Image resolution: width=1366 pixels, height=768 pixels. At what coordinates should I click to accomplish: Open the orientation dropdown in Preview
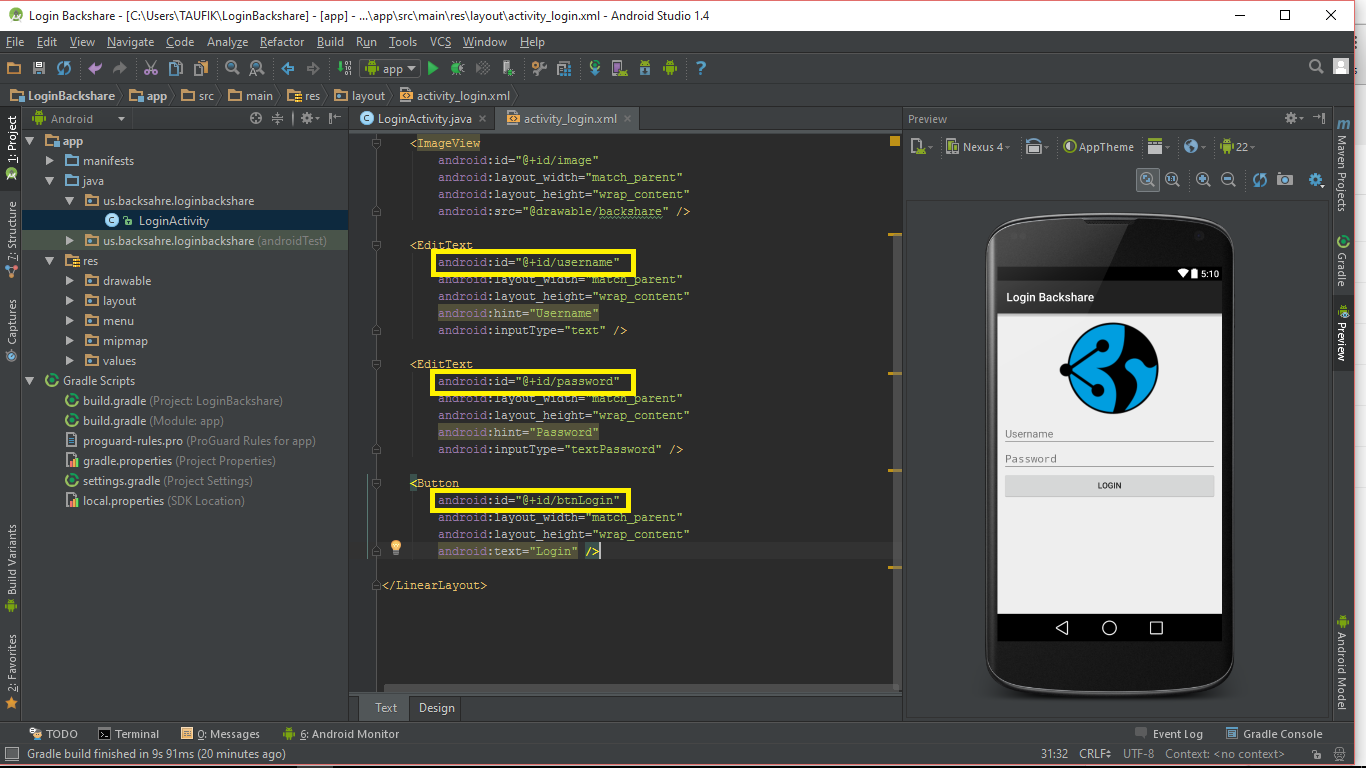click(1037, 147)
